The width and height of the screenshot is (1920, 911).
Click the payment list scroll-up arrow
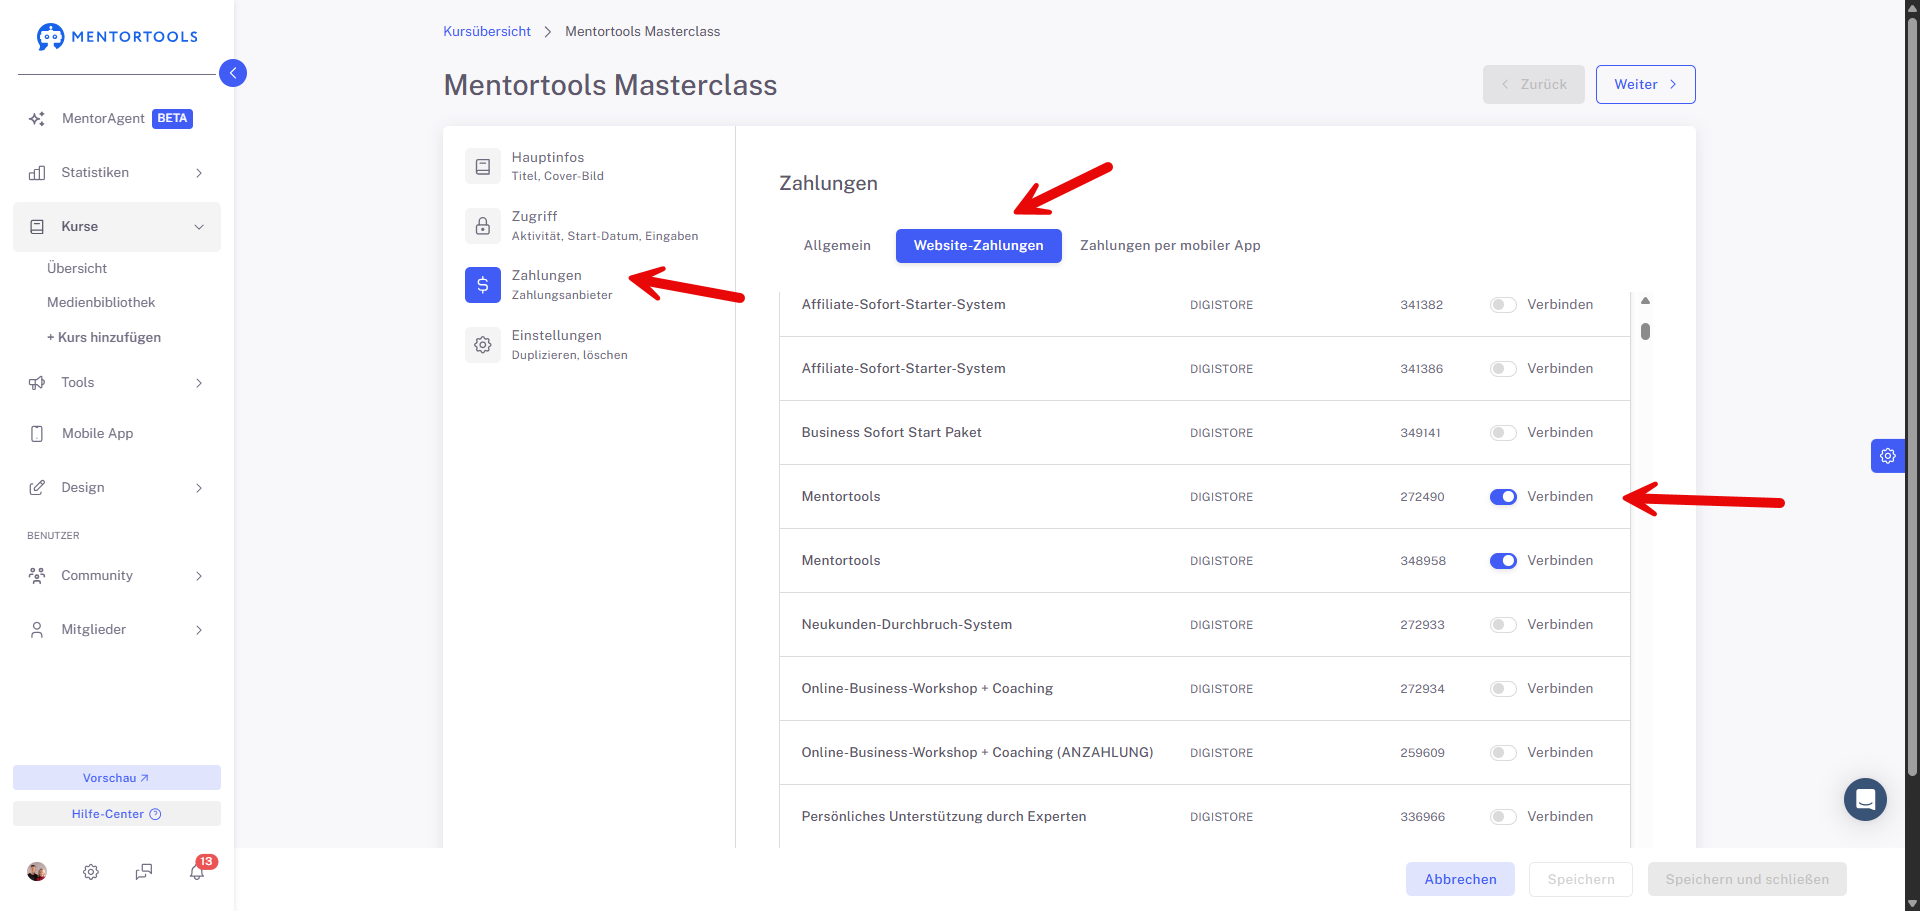click(1645, 301)
